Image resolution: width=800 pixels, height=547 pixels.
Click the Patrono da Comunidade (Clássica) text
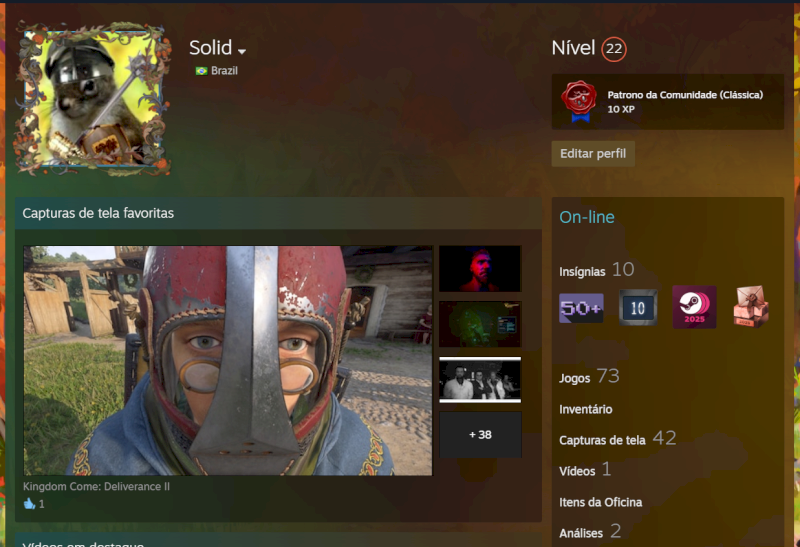(685, 94)
